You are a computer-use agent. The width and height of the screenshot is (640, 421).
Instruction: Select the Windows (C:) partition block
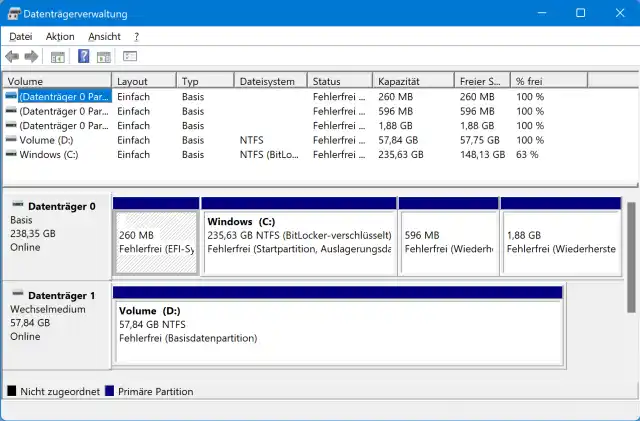click(x=298, y=241)
